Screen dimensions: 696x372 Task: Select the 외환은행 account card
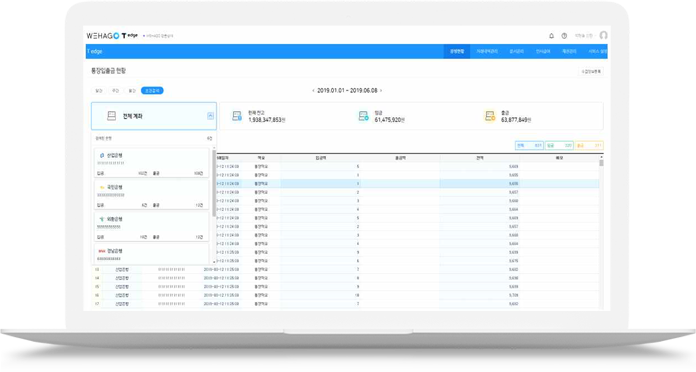(x=152, y=226)
